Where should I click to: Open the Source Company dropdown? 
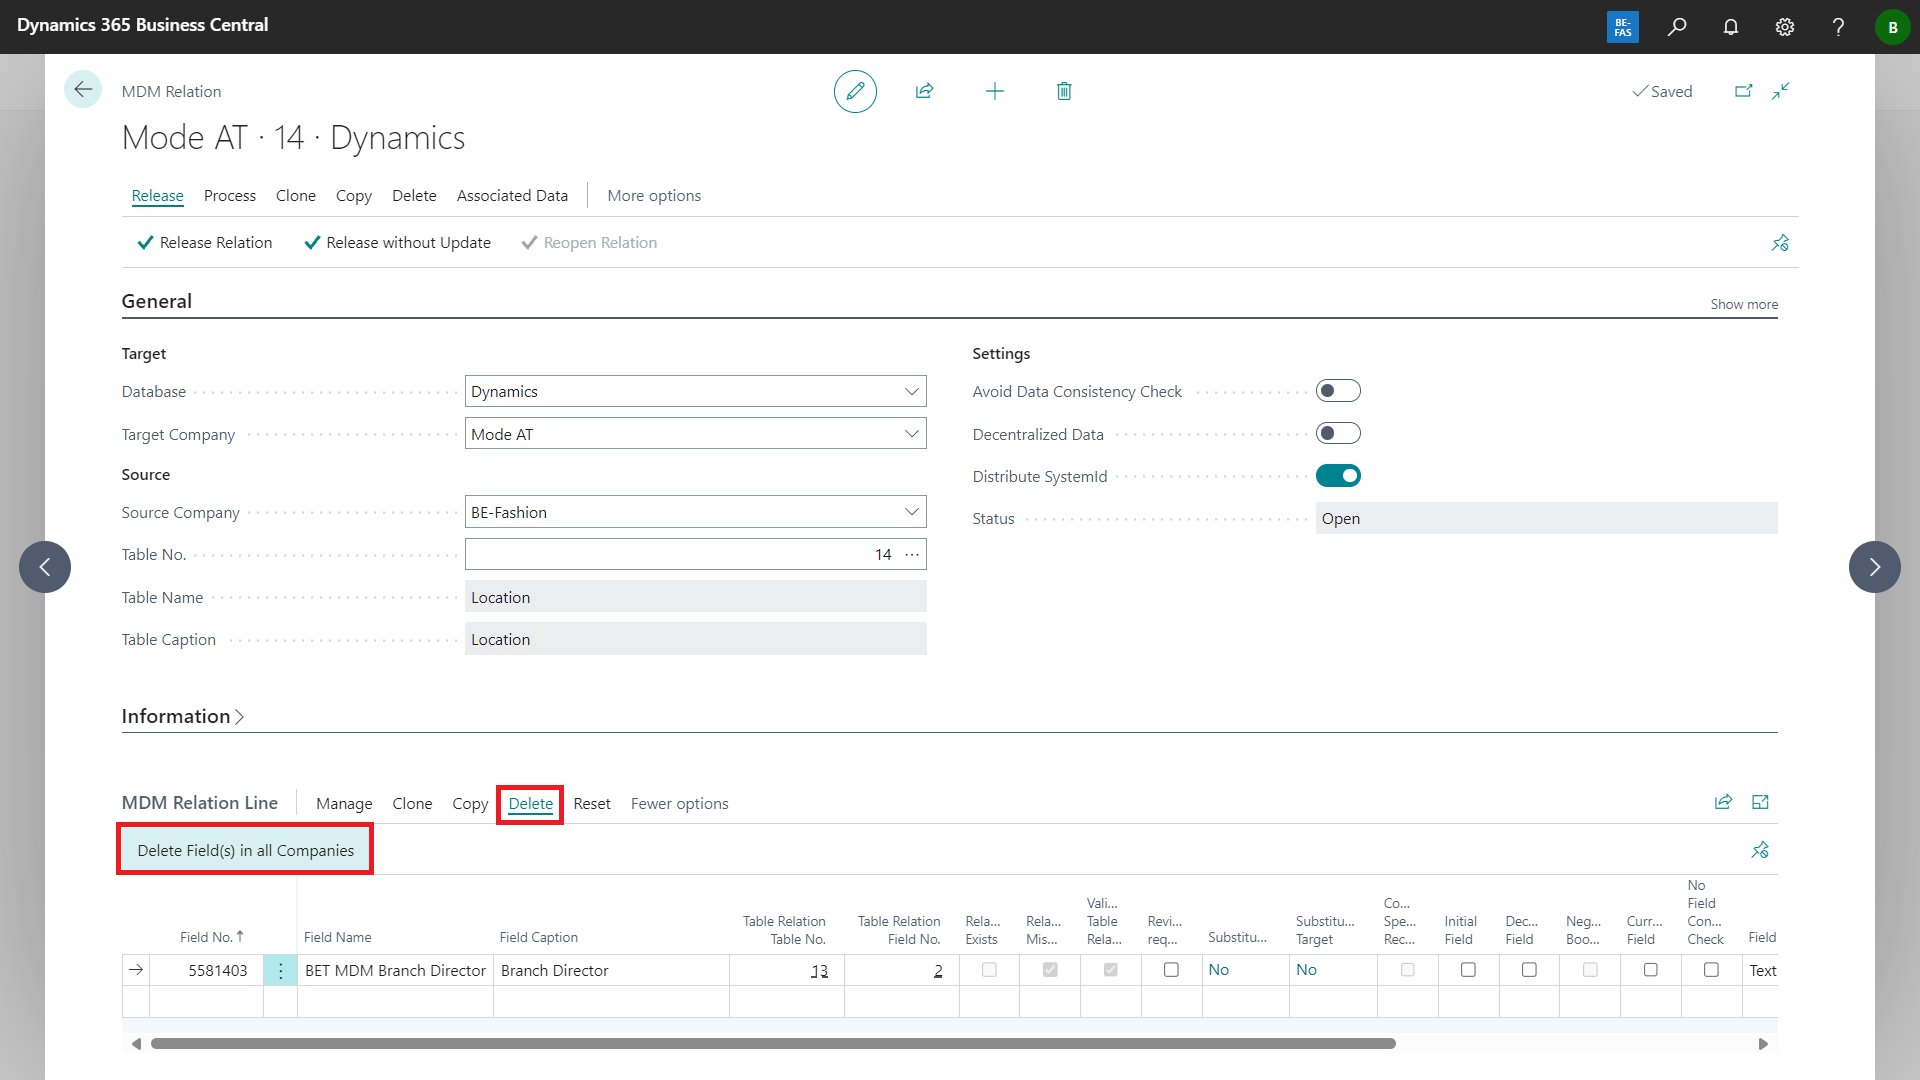pyautogui.click(x=911, y=512)
